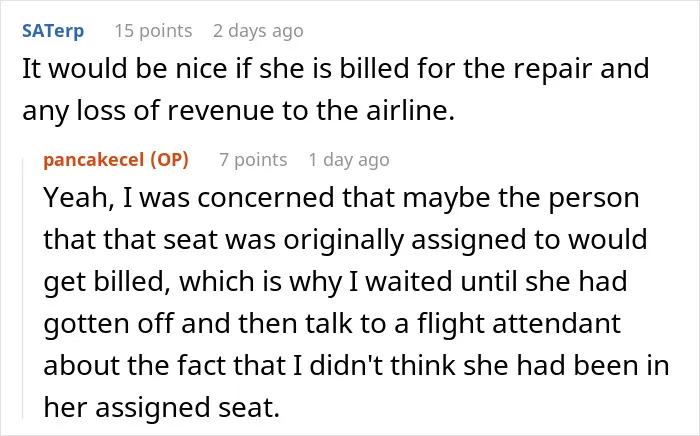700x436 pixels.
Task: Click the word revenue in SATerp's comment
Action: (221, 111)
